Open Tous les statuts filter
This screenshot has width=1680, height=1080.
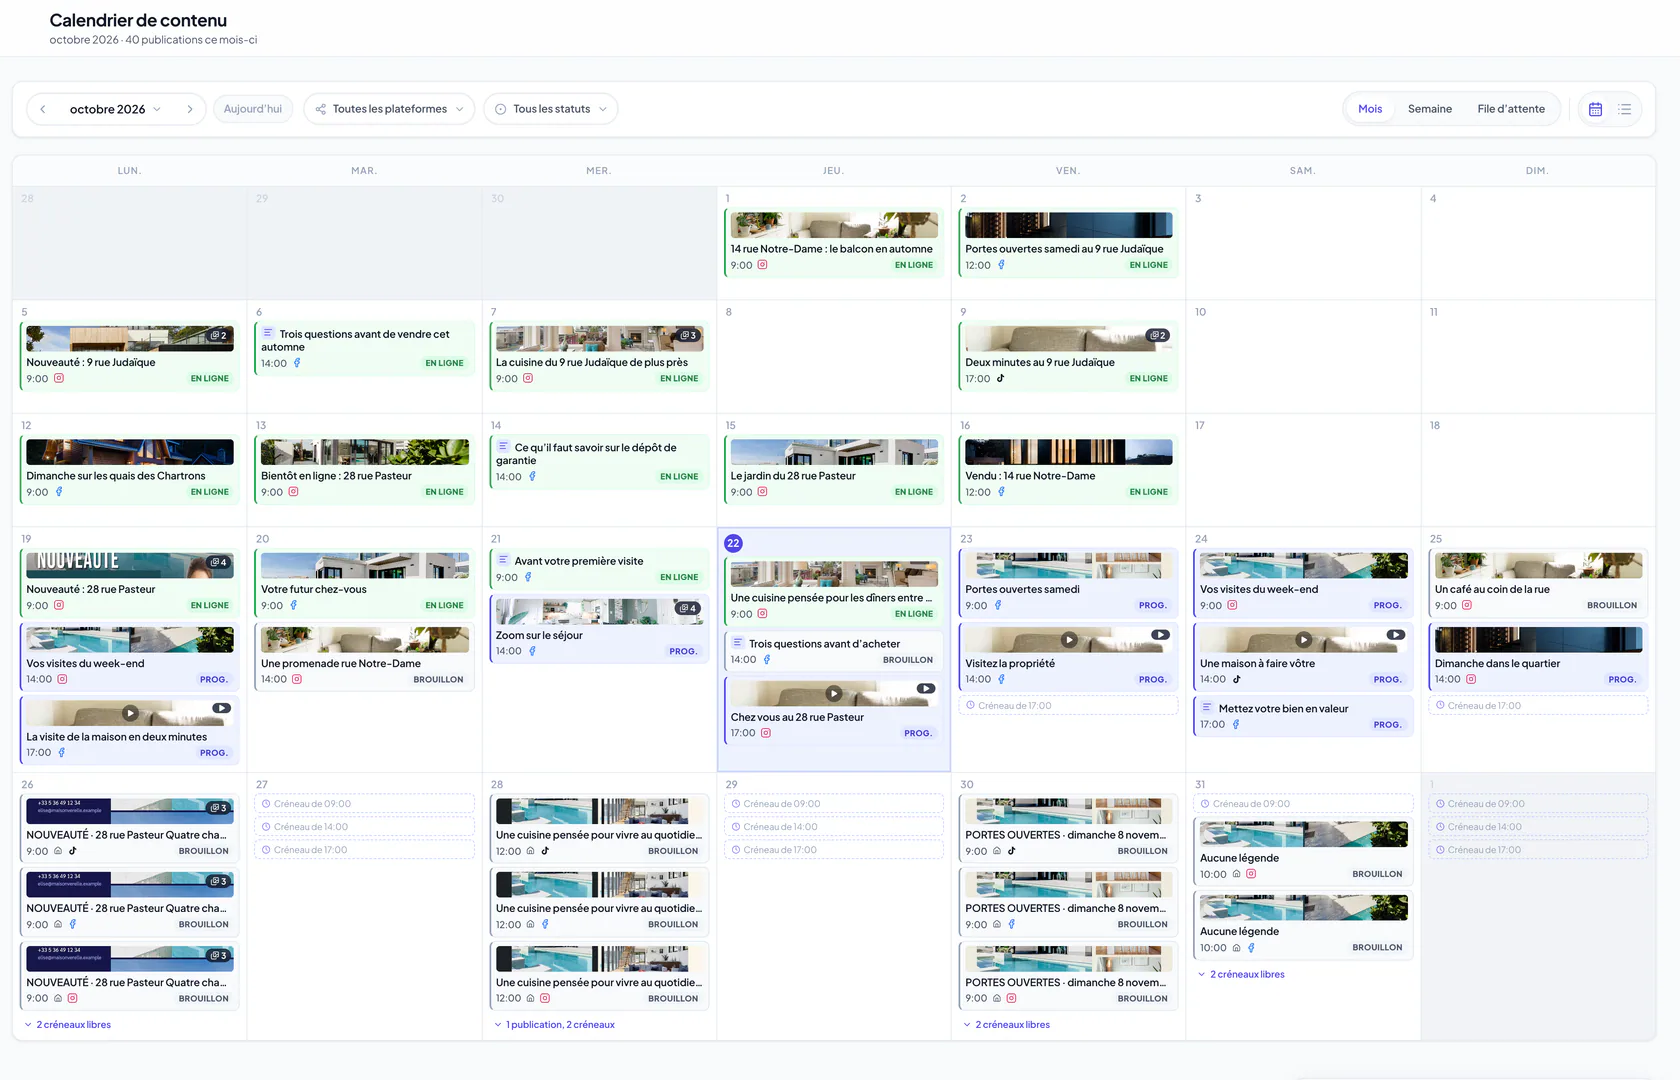click(551, 109)
